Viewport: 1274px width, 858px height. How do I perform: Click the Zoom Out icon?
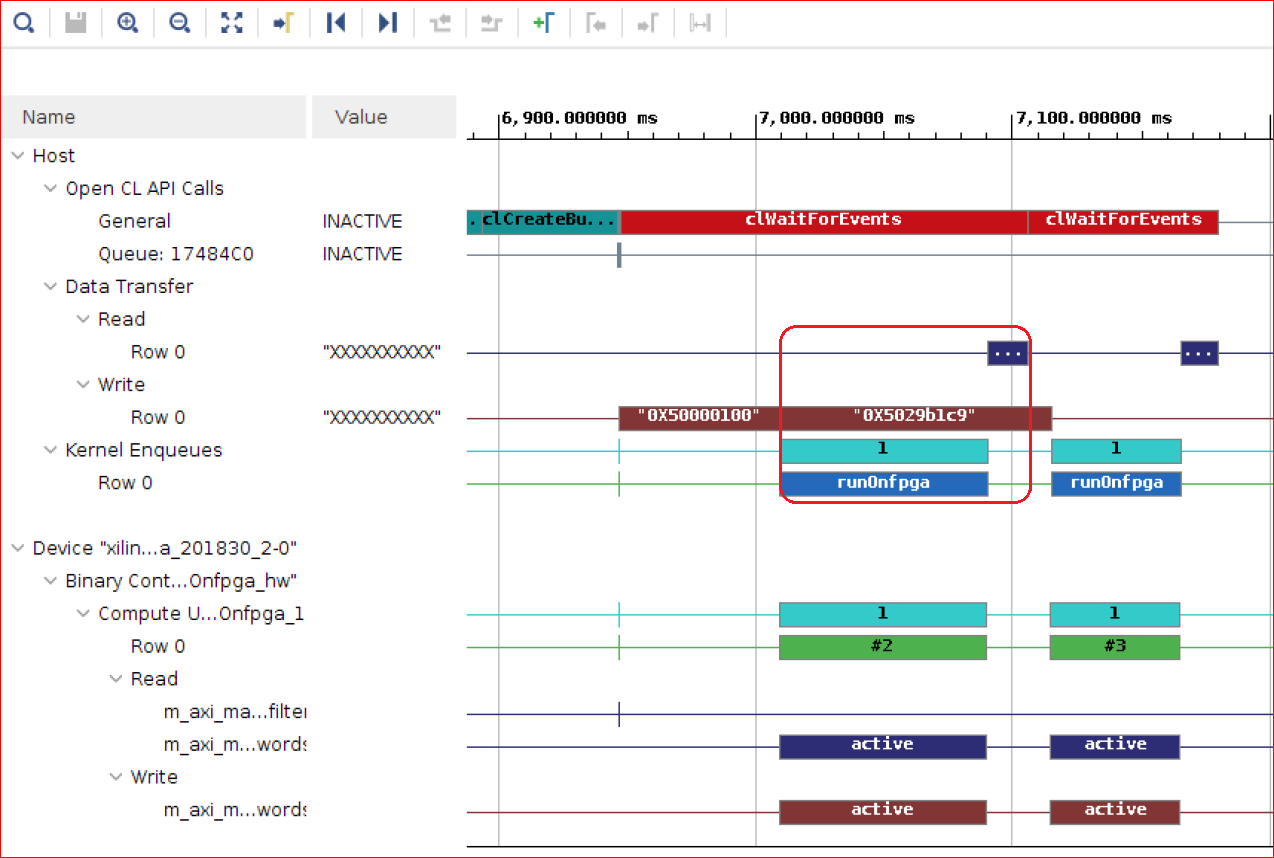coord(179,23)
